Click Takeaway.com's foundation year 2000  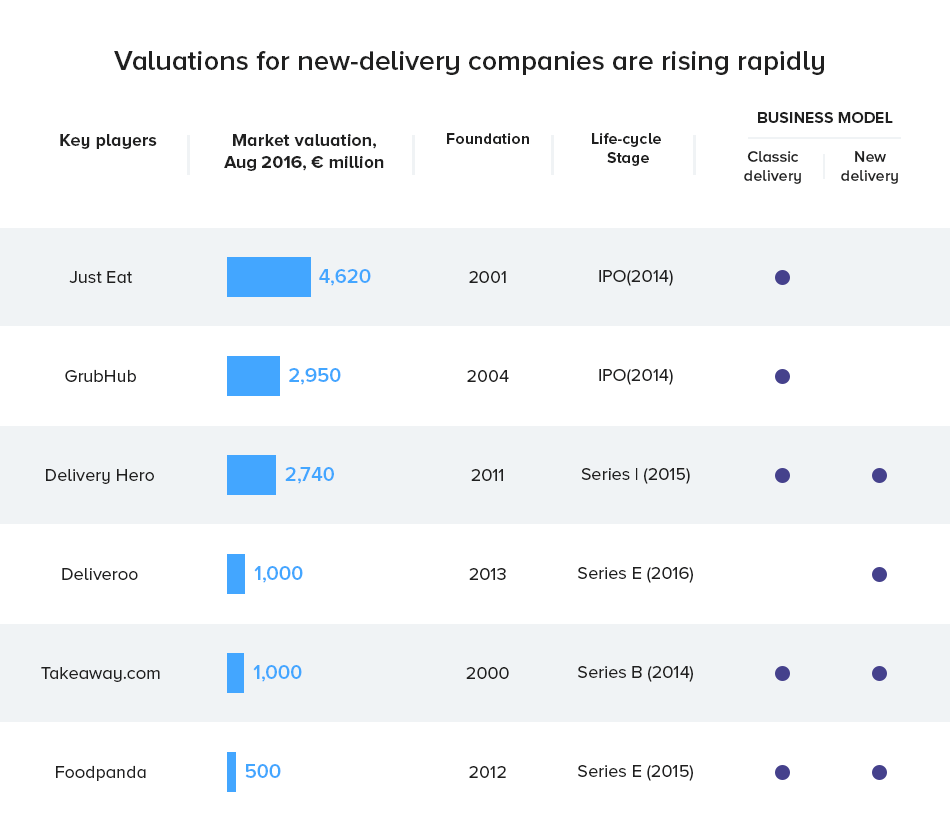(x=487, y=673)
